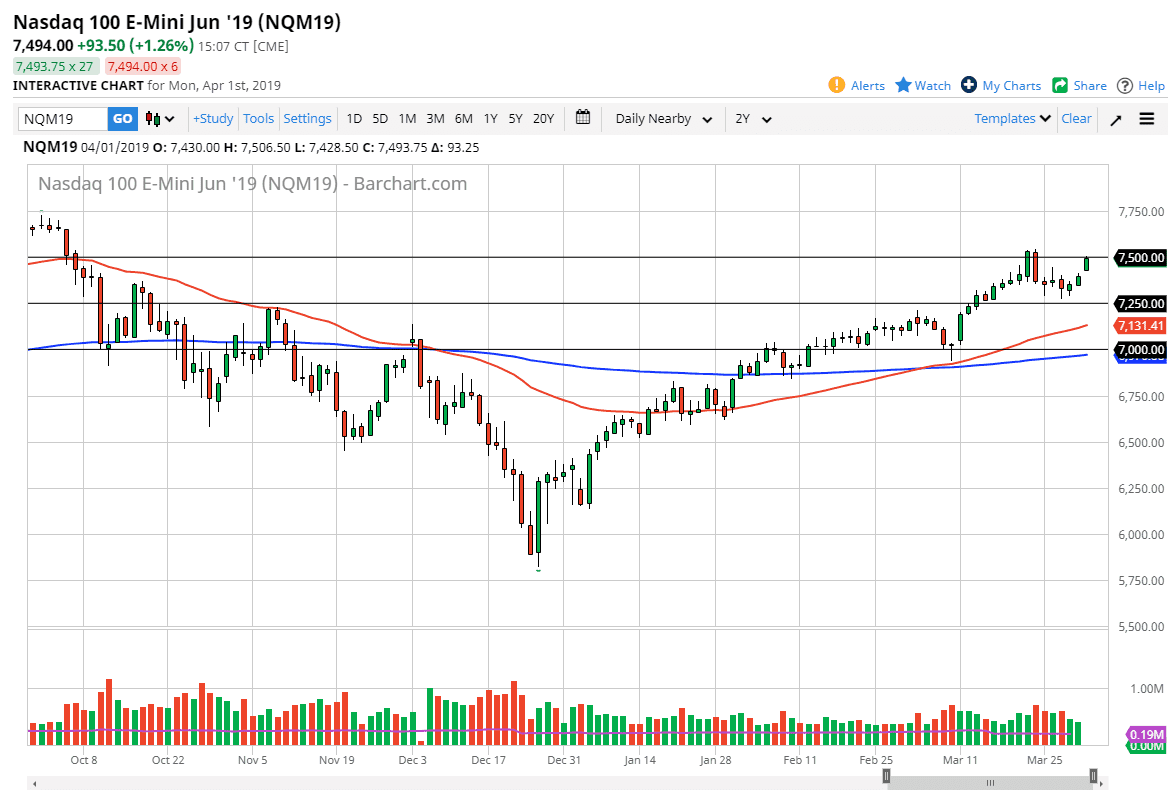Select the Tools menu item
Screen dimensions: 1172x790
[258, 118]
